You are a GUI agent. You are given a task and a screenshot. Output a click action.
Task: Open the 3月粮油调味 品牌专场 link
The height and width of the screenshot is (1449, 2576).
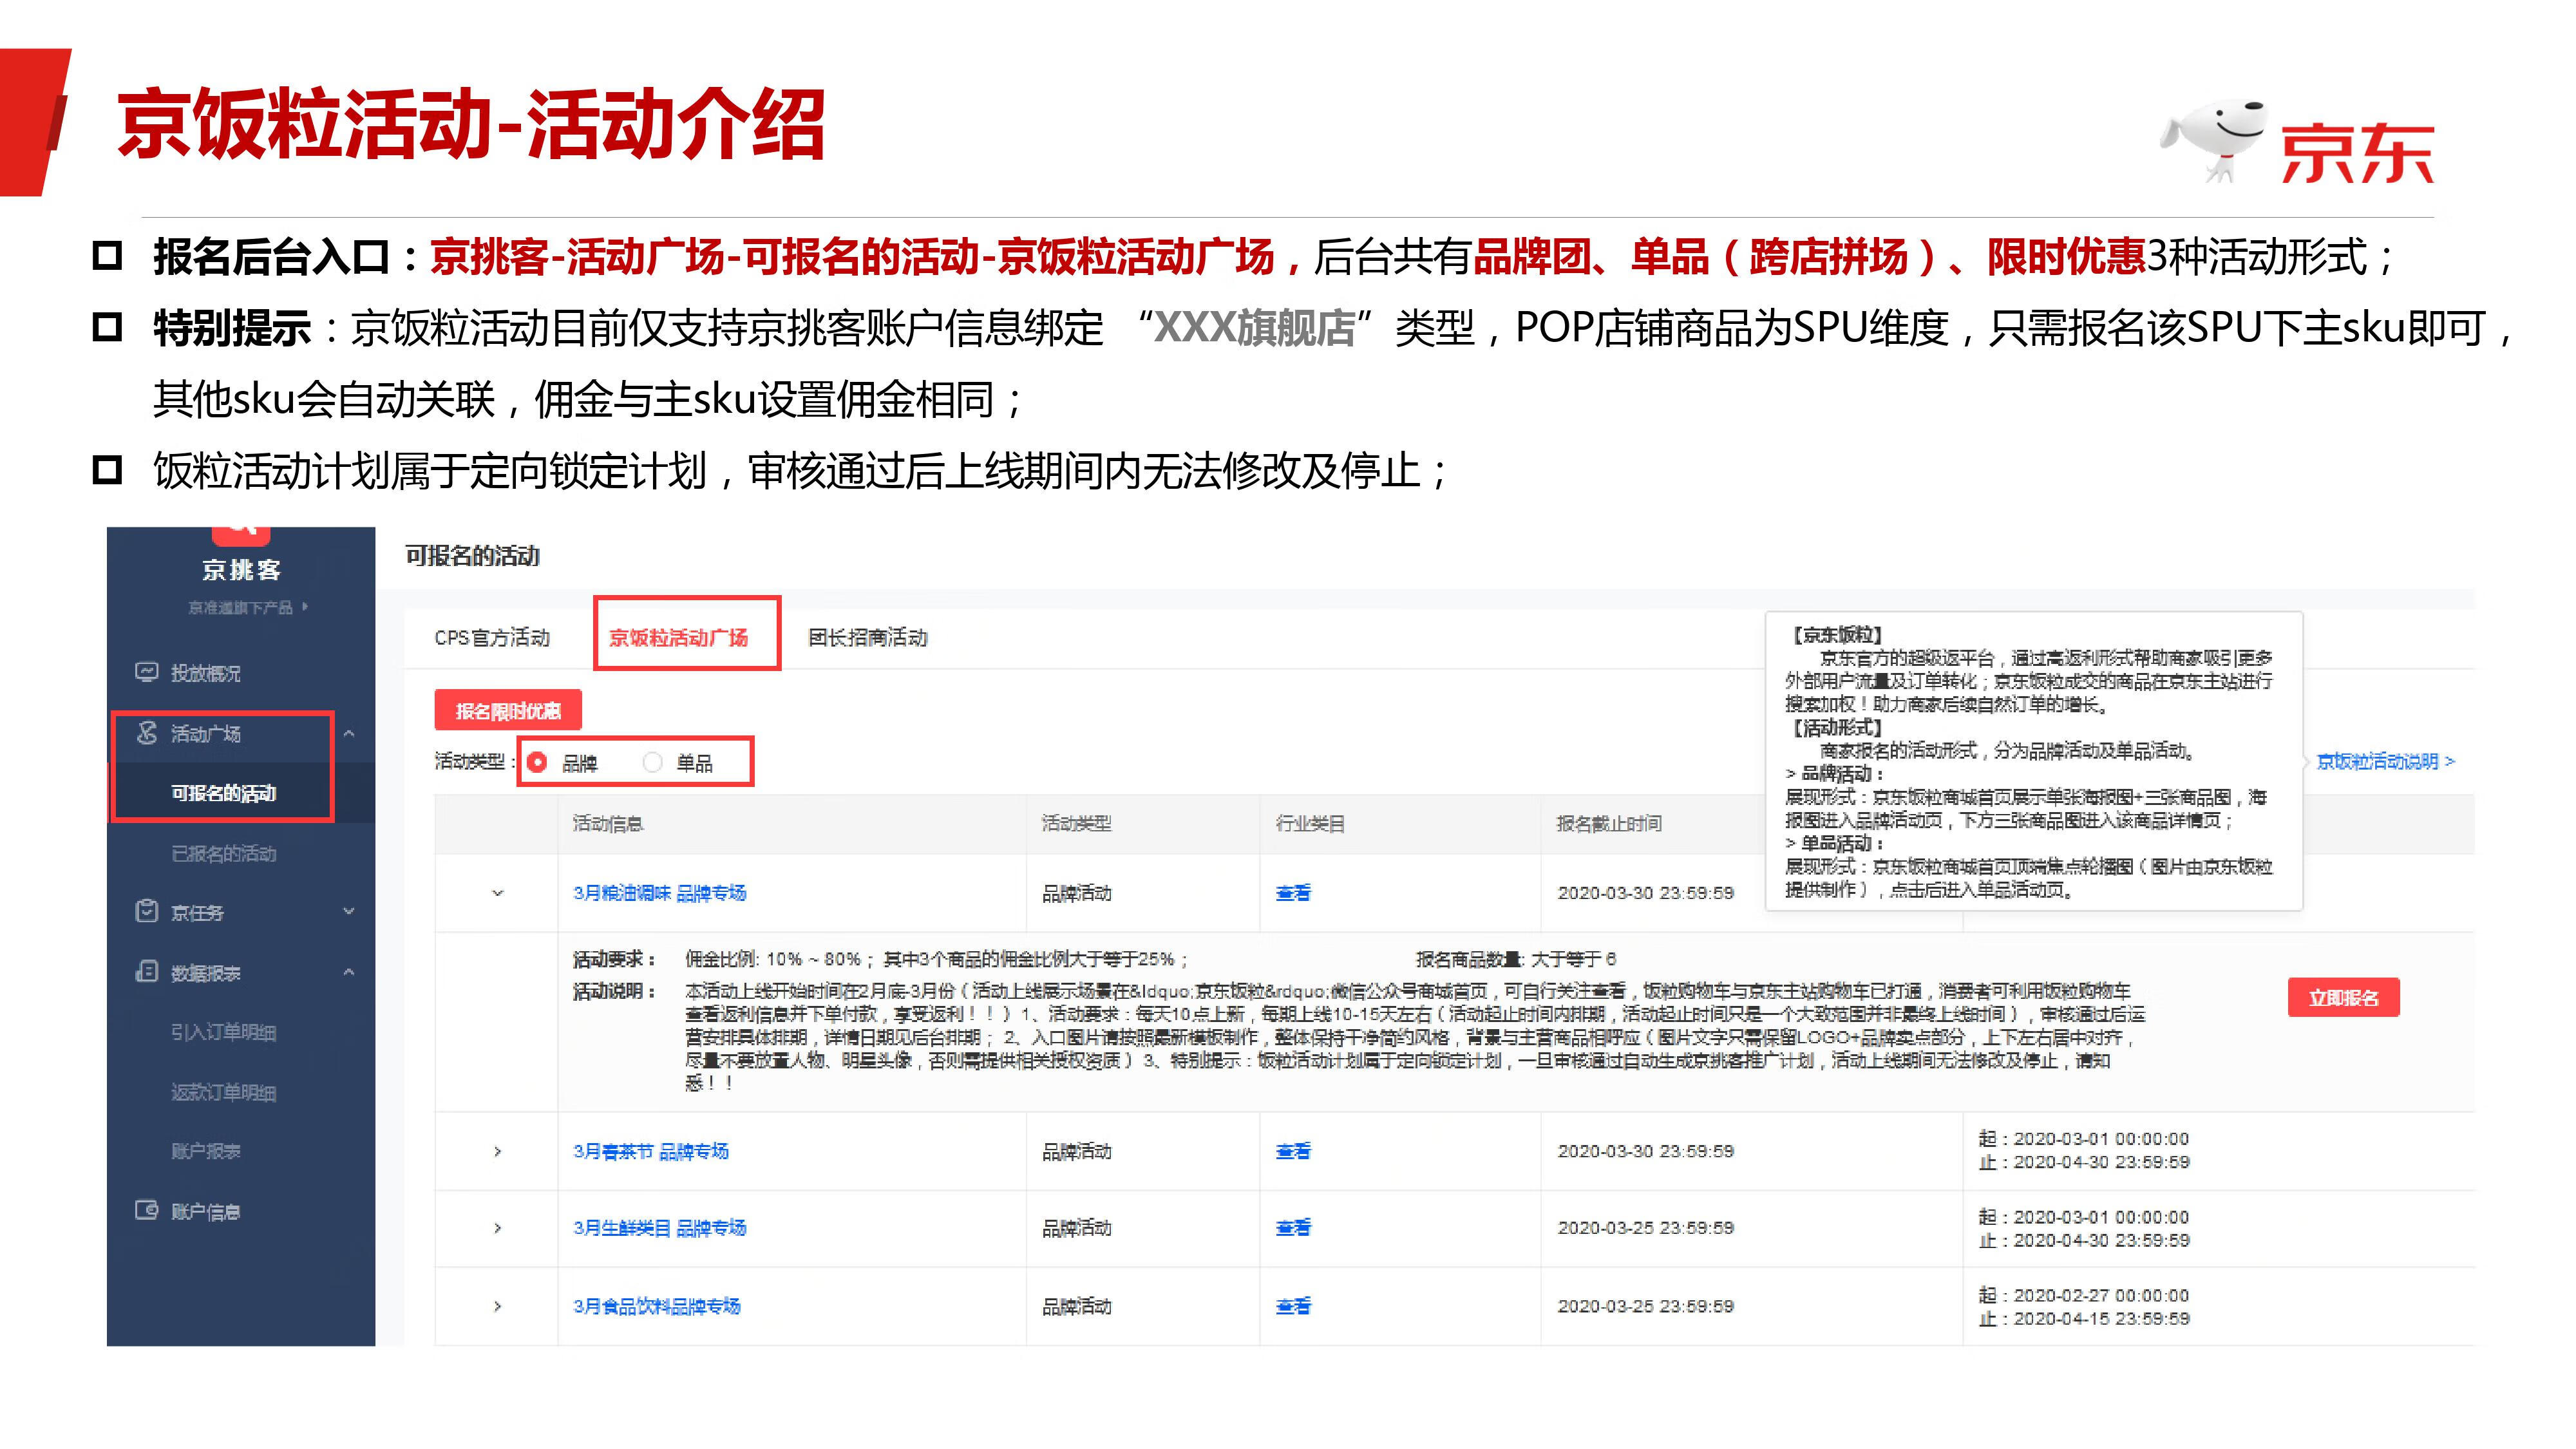659,893
